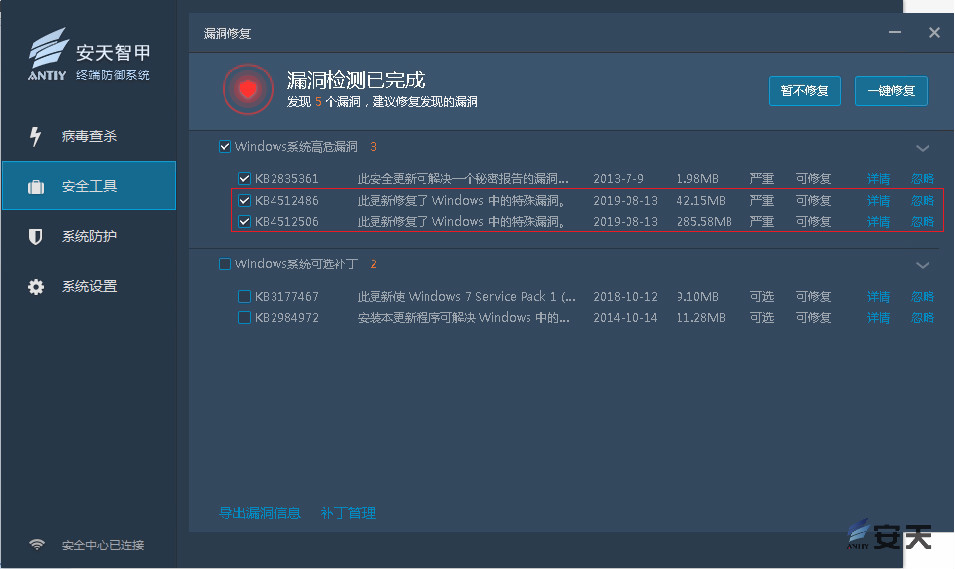Click the KB2984972 patch ID text
This screenshot has height=569, width=955.
[286, 317]
